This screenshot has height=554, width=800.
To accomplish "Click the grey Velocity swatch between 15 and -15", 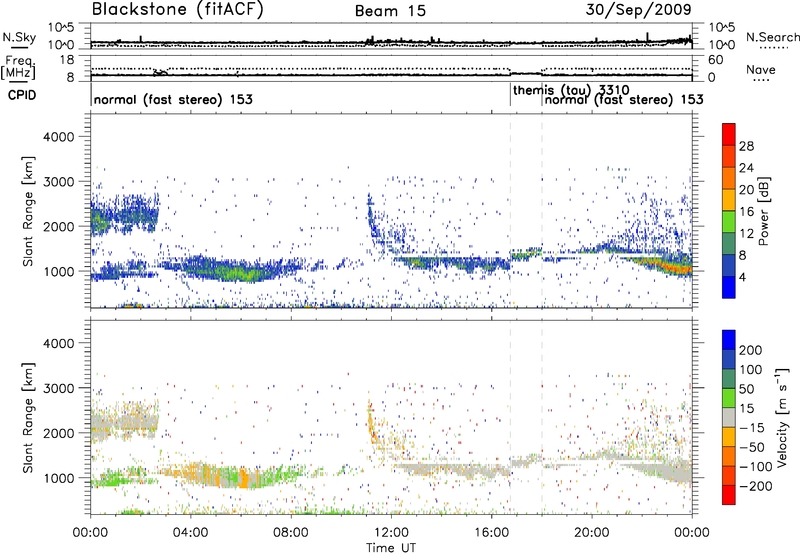I will (729, 417).
